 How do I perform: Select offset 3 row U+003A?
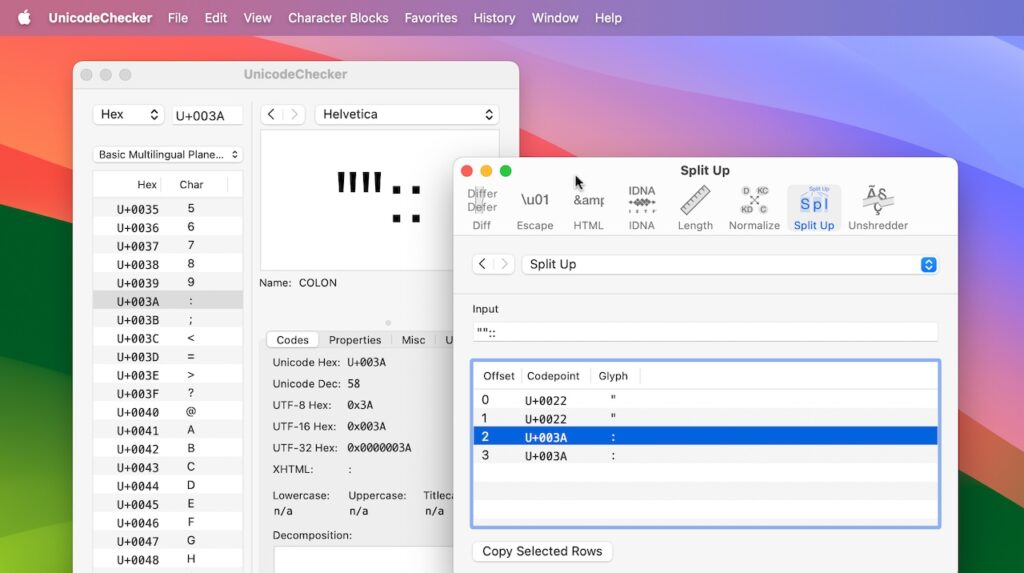point(705,455)
